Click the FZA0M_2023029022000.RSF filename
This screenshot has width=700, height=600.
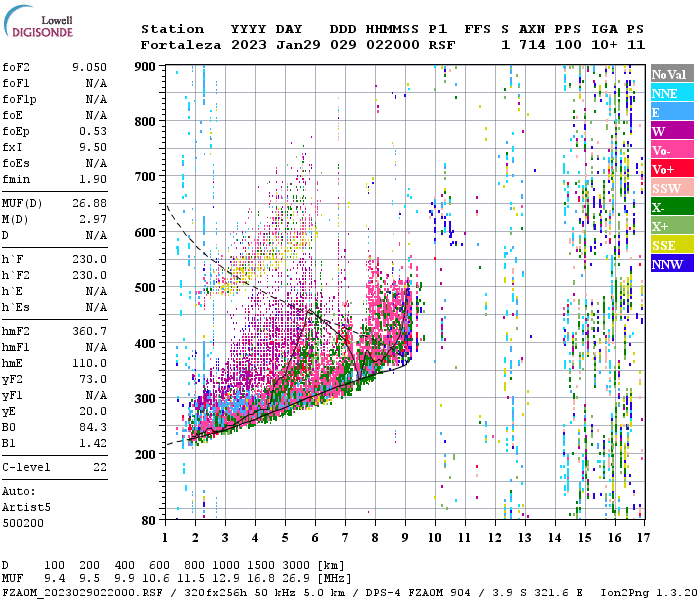tap(83, 593)
